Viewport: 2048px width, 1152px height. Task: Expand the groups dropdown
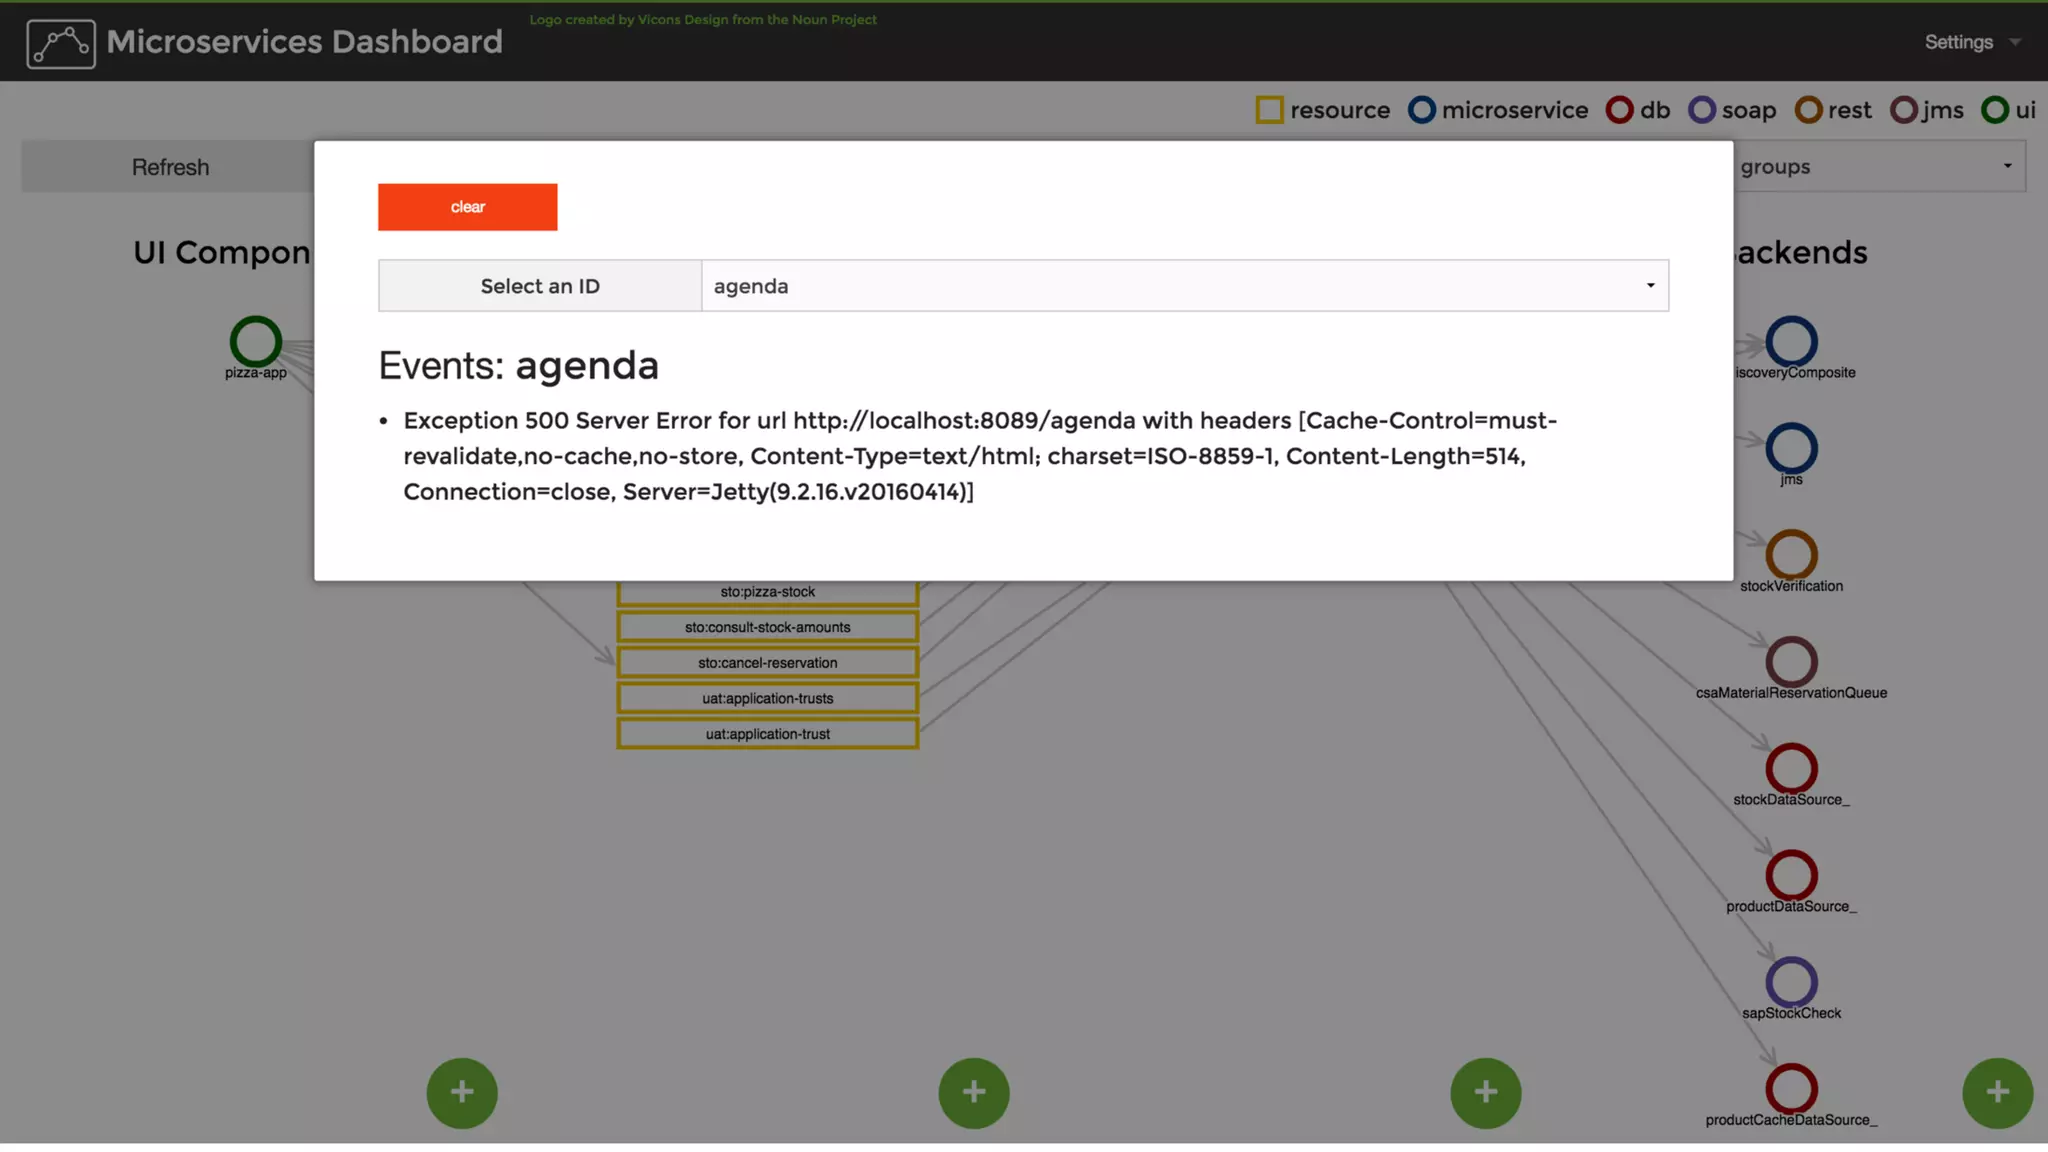1878,167
